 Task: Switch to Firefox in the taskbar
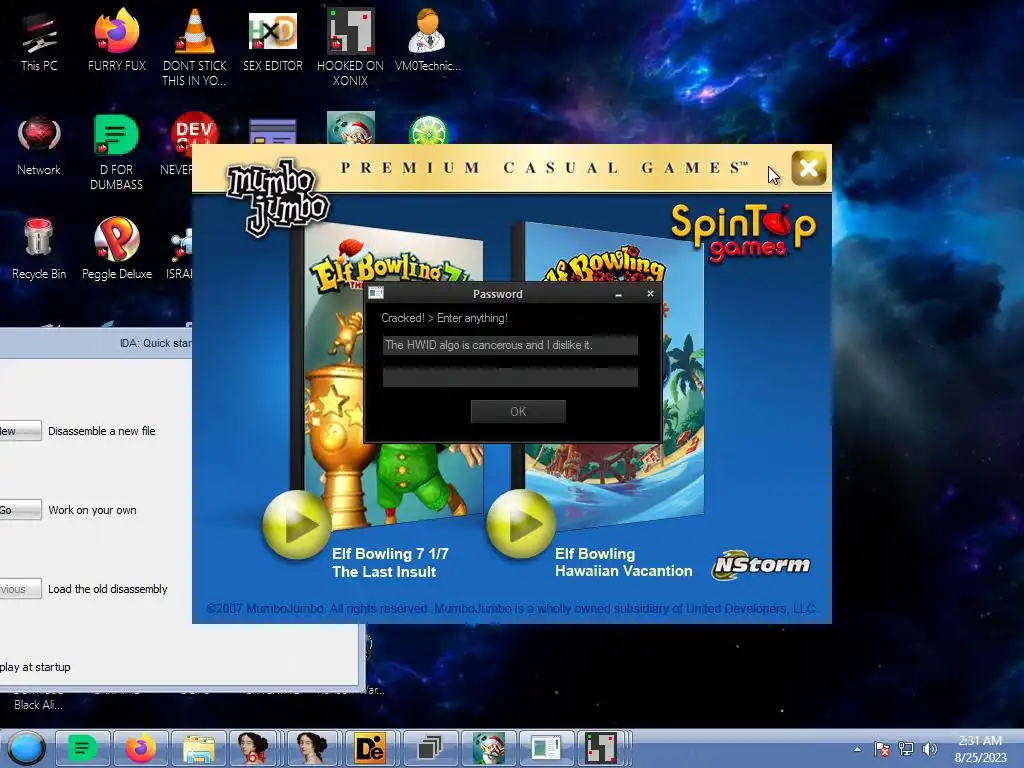[x=140, y=748]
